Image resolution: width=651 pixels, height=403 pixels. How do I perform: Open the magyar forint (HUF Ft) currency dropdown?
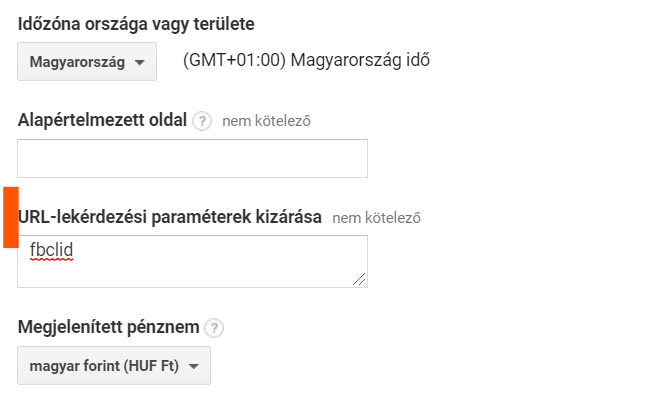[x=114, y=366]
